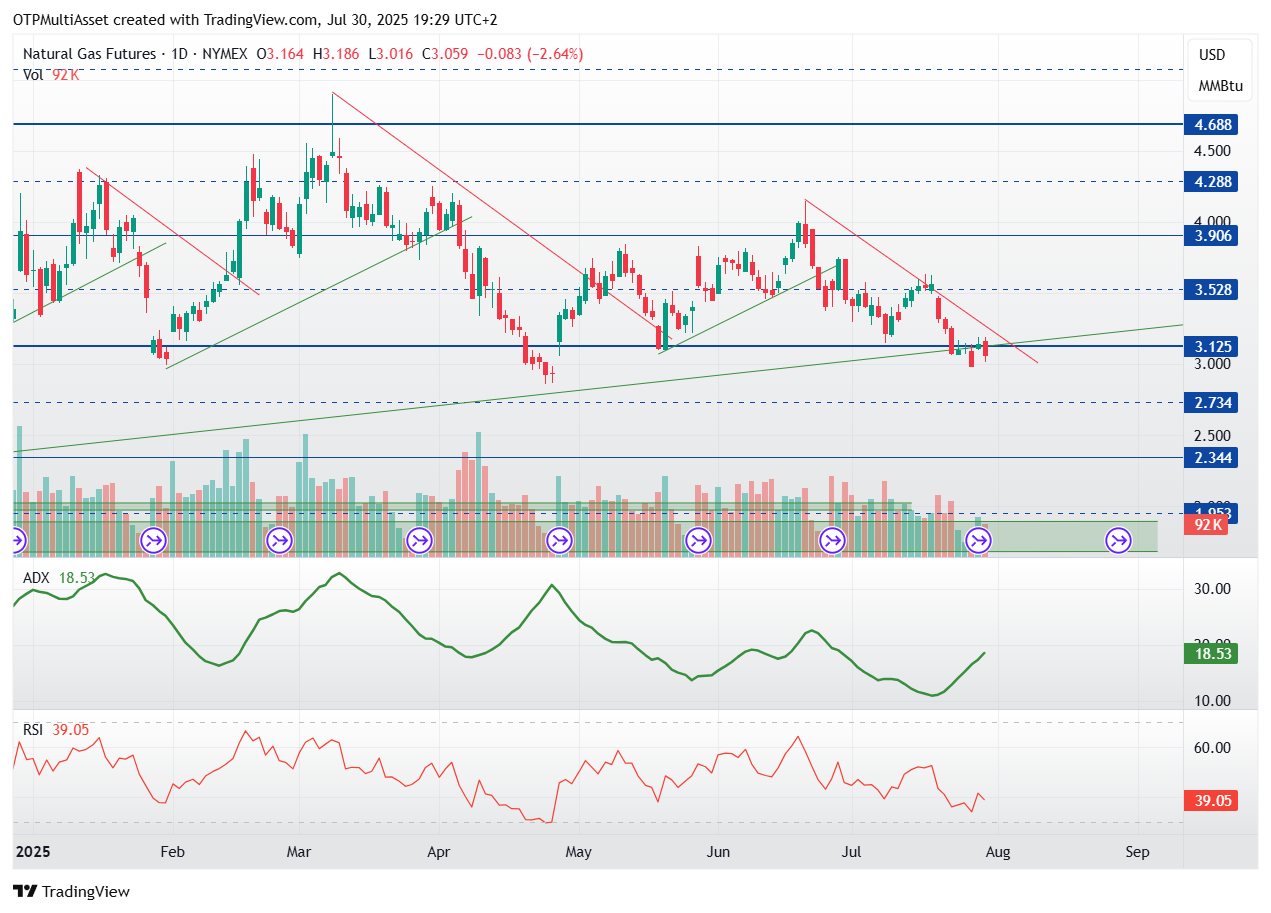Click the TradingView logo icon
This screenshot has height=913, width=1271.
[25, 891]
